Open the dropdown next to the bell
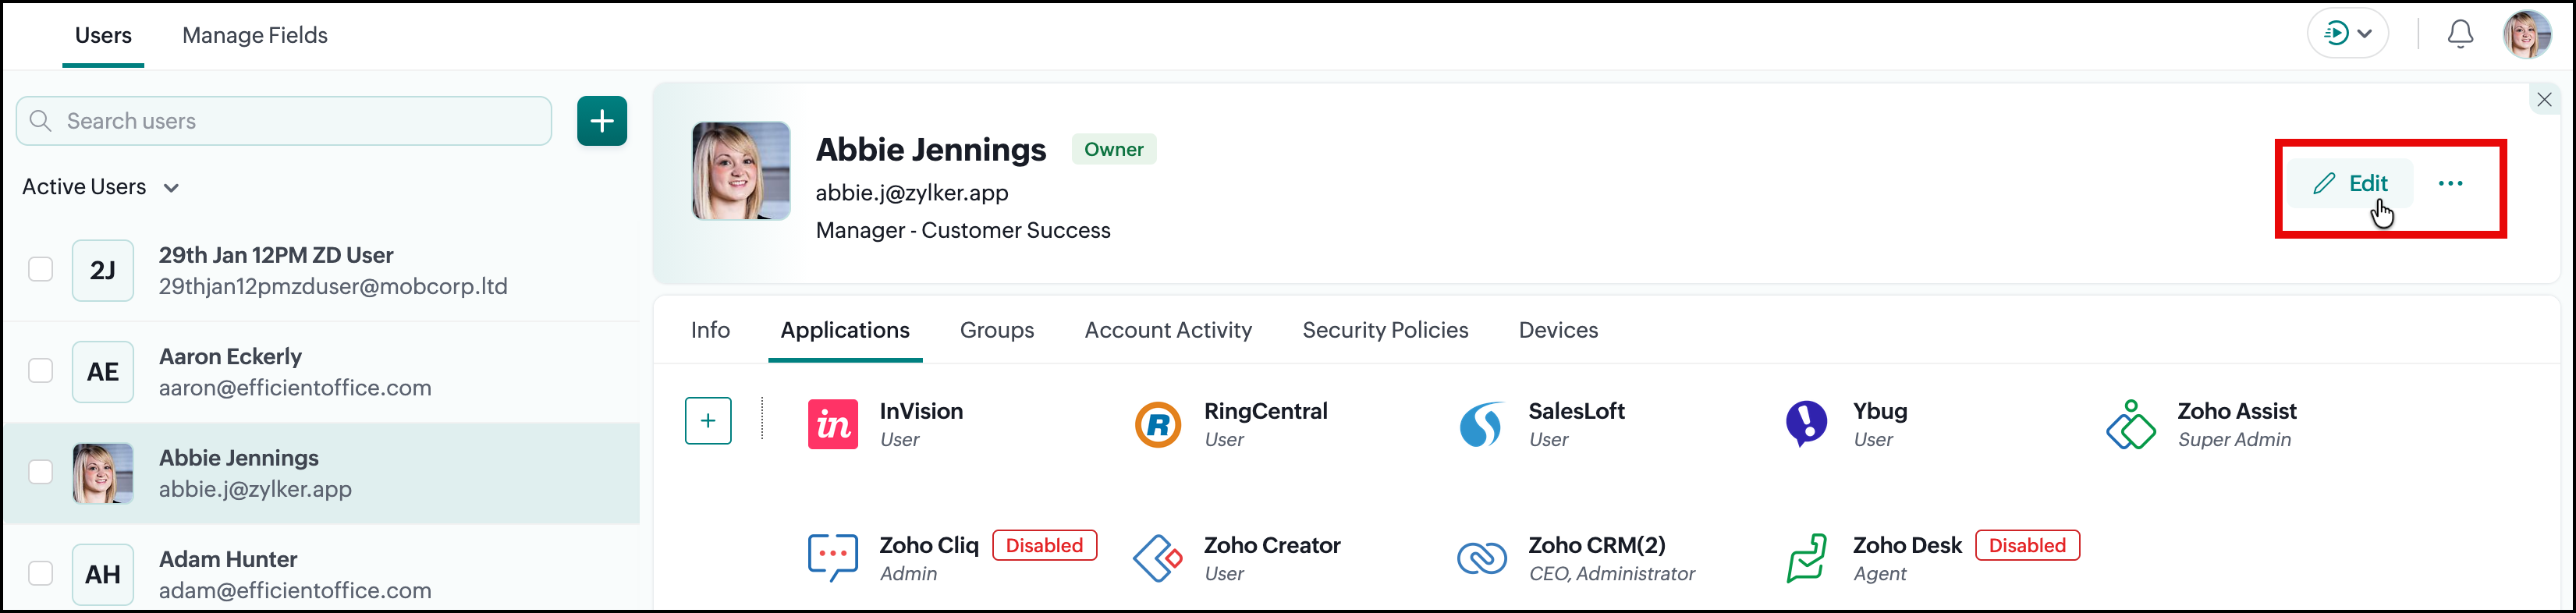The image size is (2576, 613). pyautogui.click(x=2347, y=34)
